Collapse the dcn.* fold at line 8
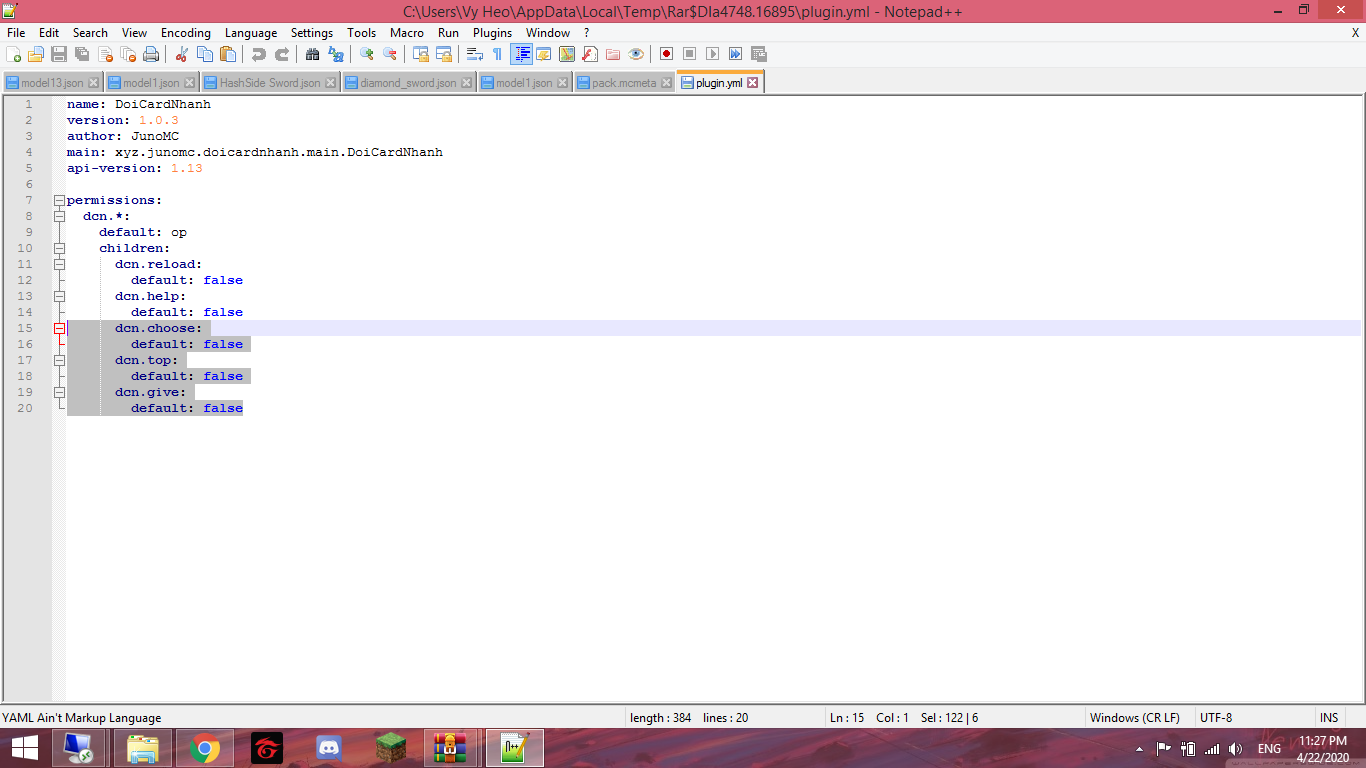The width and height of the screenshot is (1366, 768). click(59, 216)
